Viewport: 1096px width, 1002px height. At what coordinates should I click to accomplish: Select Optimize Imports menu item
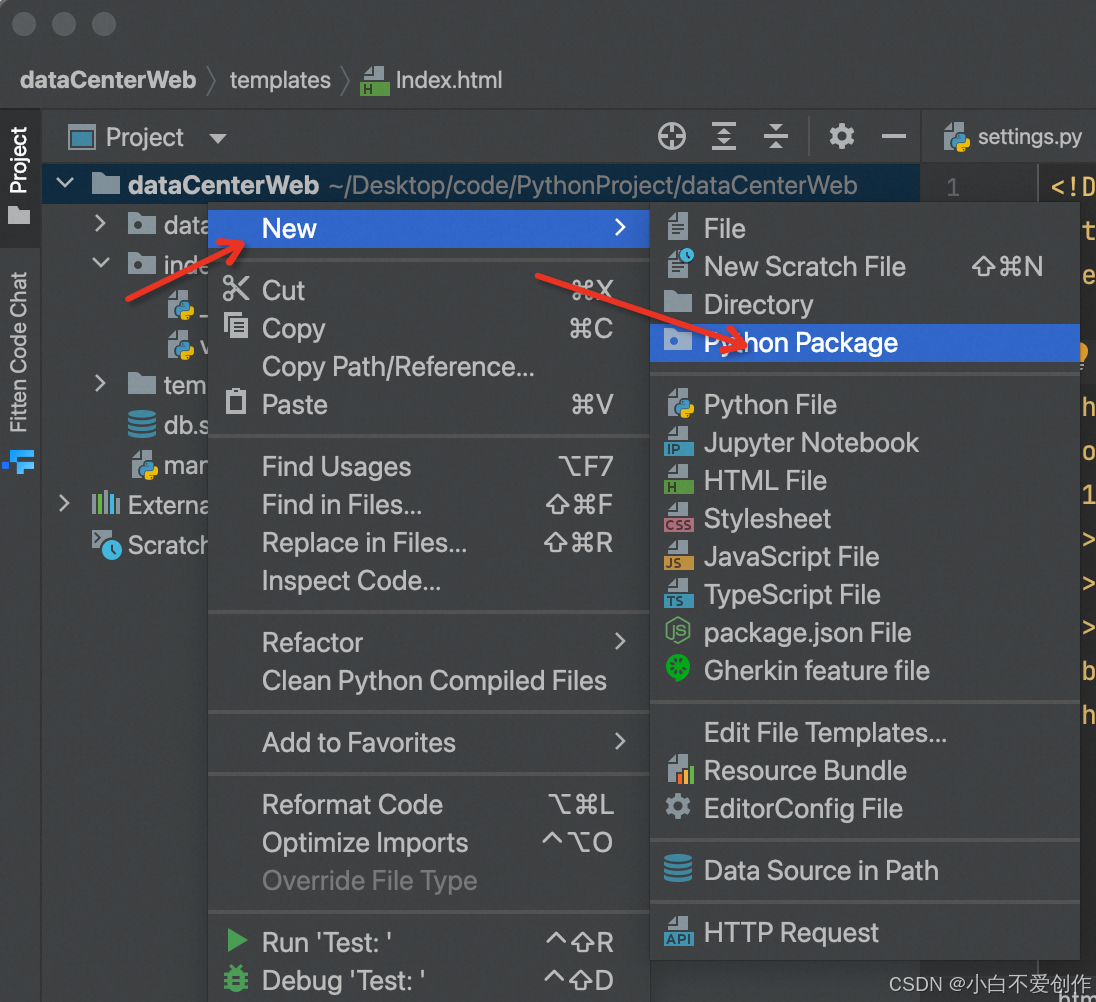[428, 842]
